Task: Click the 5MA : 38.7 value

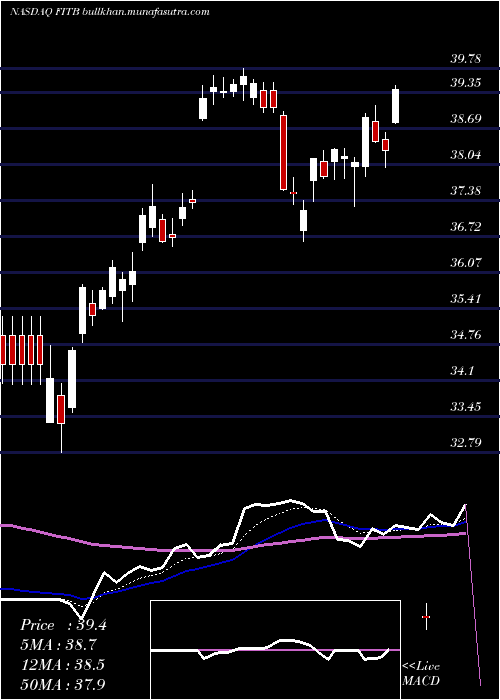Action: [x=58, y=645]
